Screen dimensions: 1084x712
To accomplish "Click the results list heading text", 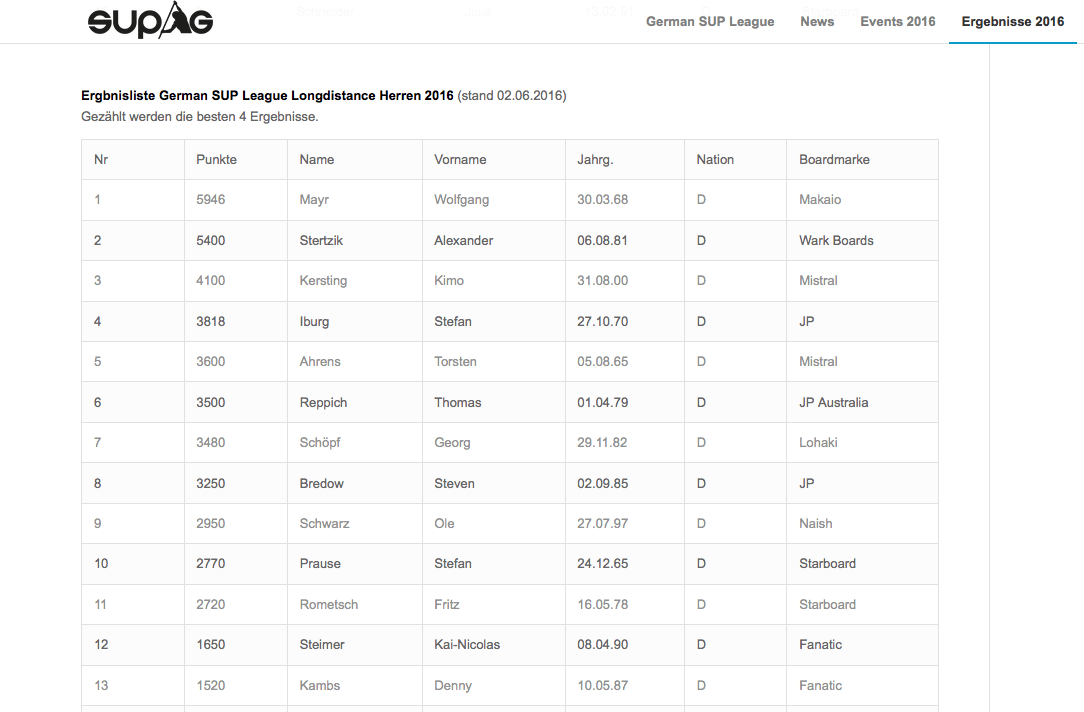I will [267, 96].
